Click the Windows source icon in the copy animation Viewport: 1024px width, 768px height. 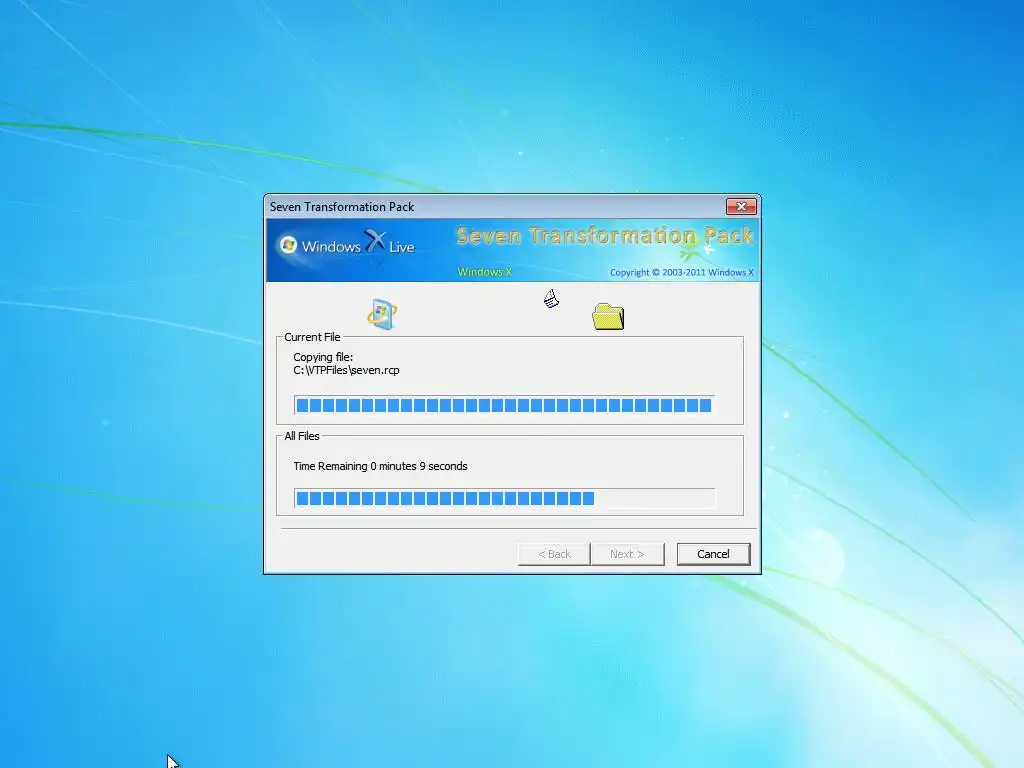pyautogui.click(x=382, y=313)
